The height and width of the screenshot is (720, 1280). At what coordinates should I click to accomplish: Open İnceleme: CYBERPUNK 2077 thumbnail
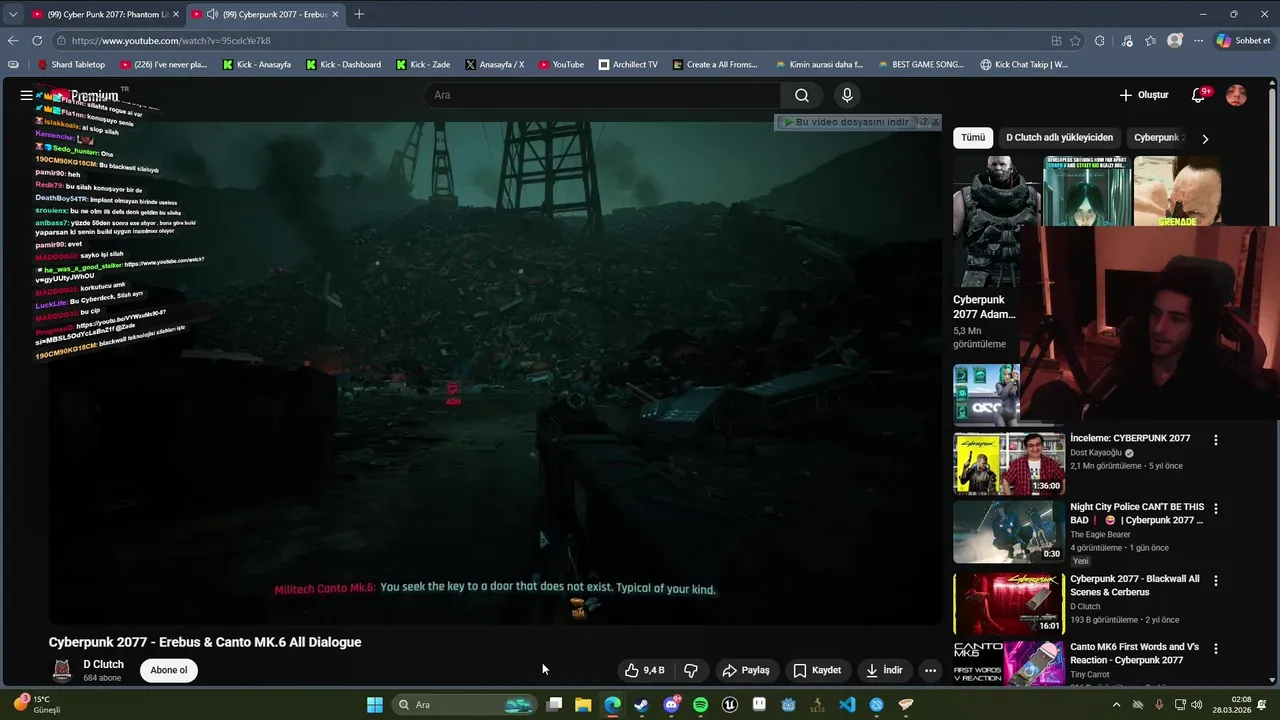coord(1009,463)
